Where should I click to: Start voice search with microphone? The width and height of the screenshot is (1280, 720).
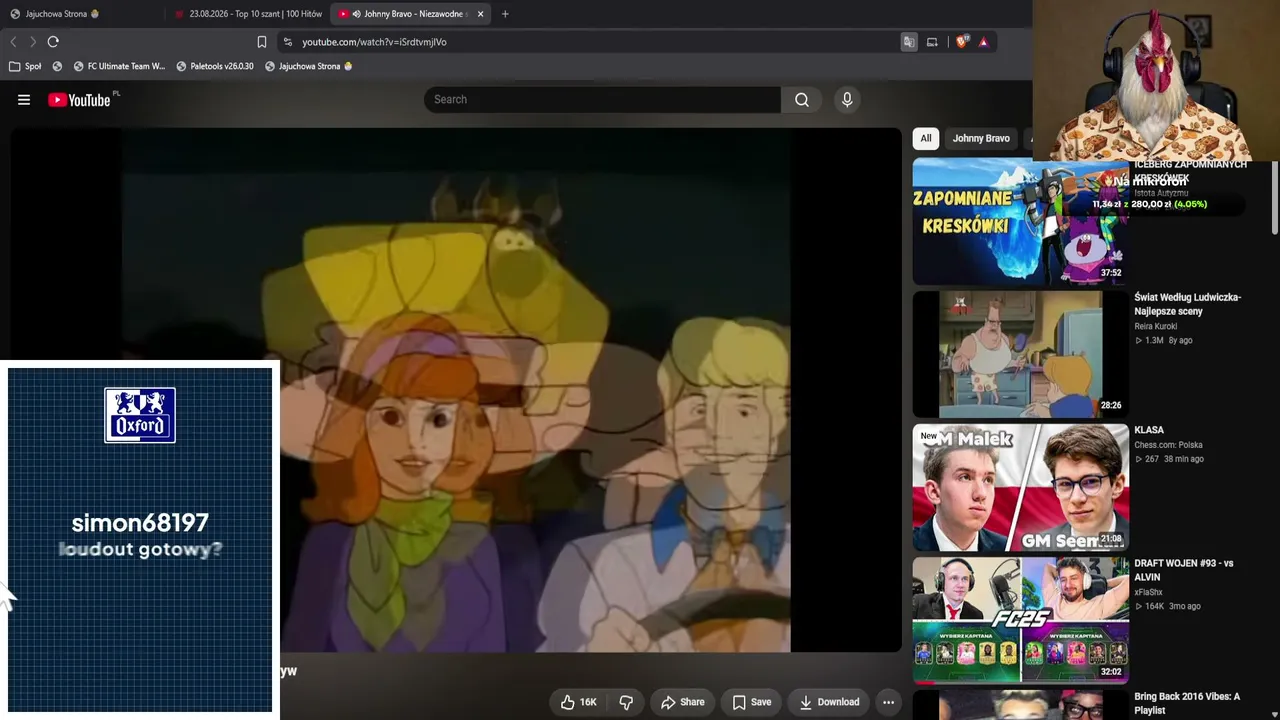point(847,100)
